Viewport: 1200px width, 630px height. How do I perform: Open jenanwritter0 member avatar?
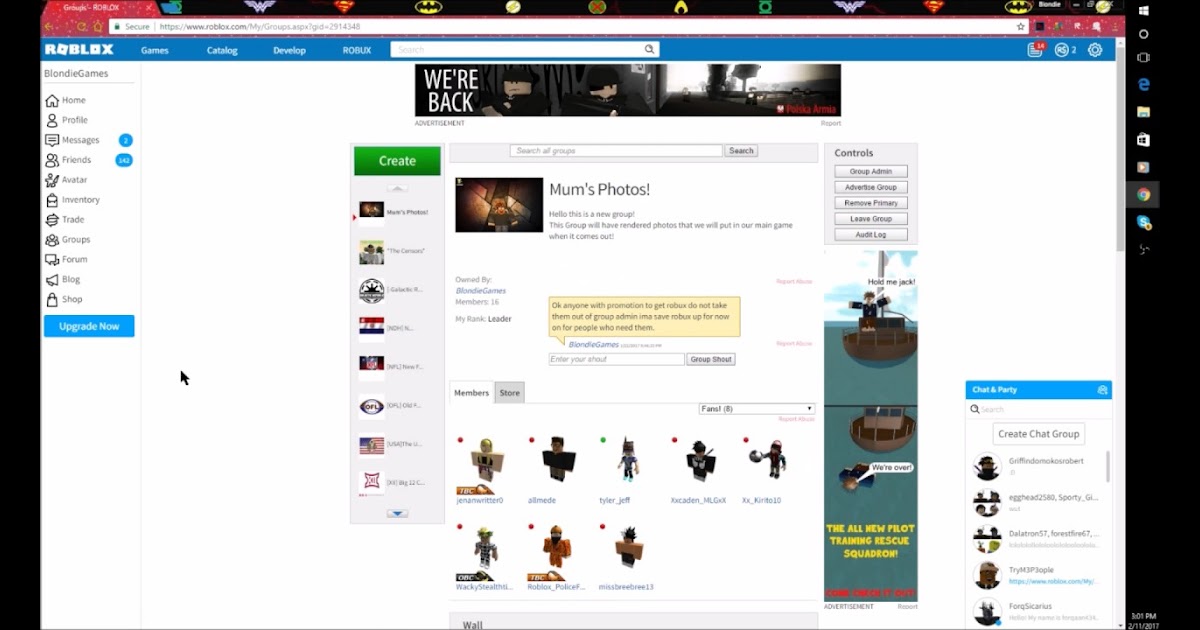click(x=486, y=462)
